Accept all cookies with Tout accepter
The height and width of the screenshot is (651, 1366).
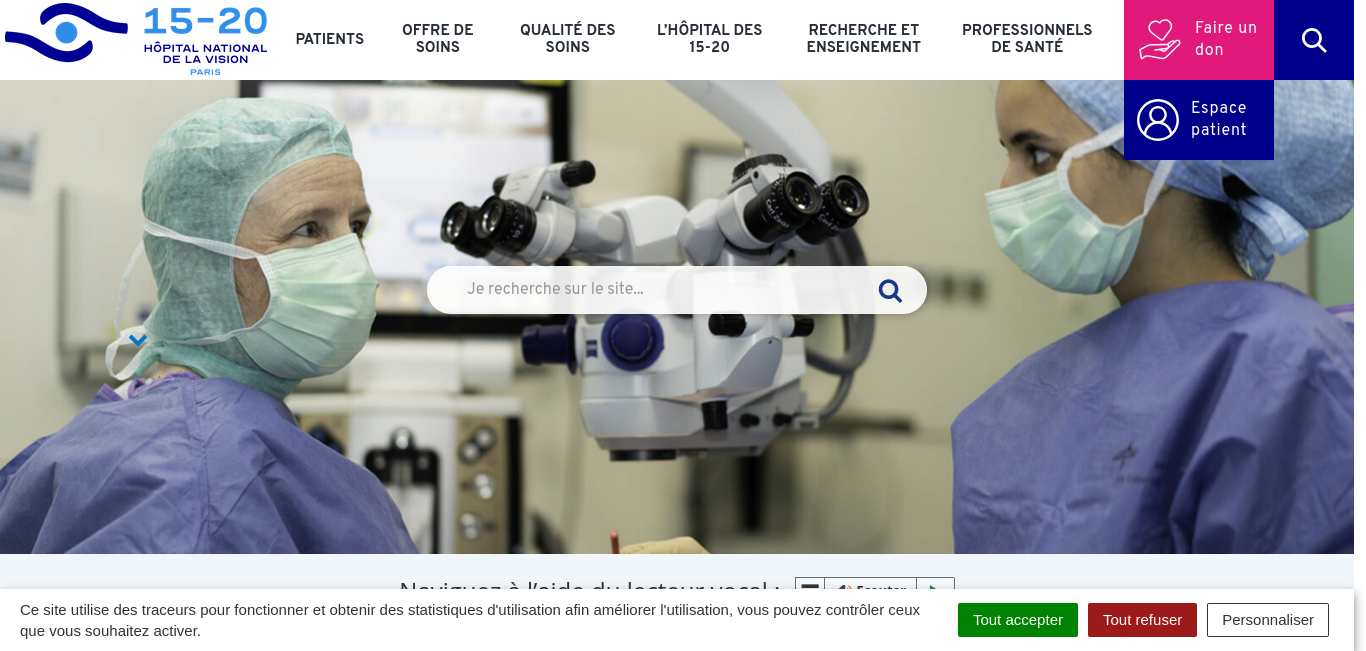pyautogui.click(x=1018, y=620)
